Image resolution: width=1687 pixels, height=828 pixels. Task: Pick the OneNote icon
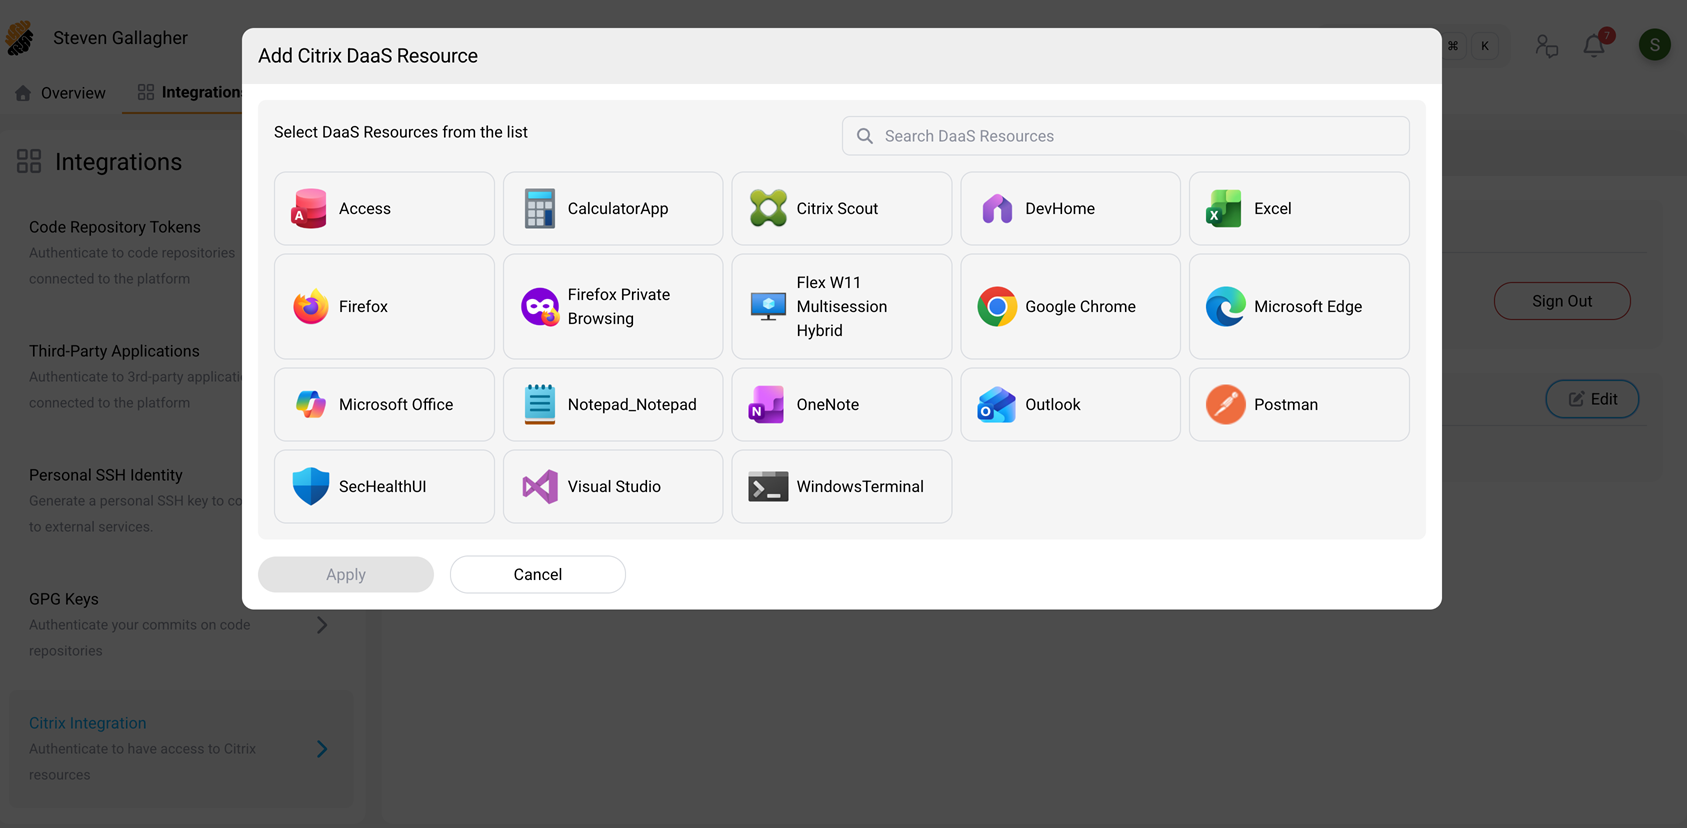(x=767, y=405)
